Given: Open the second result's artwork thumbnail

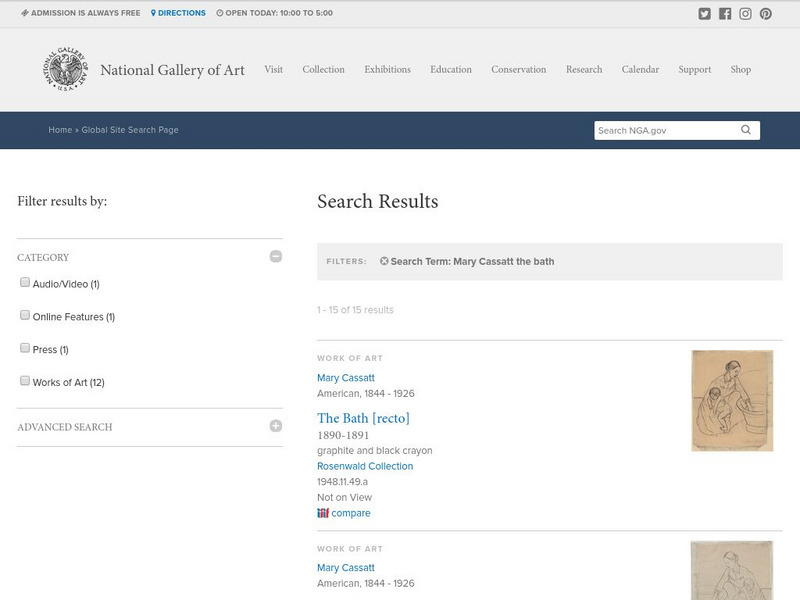Looking at the screenshot, I should (732, 570).
